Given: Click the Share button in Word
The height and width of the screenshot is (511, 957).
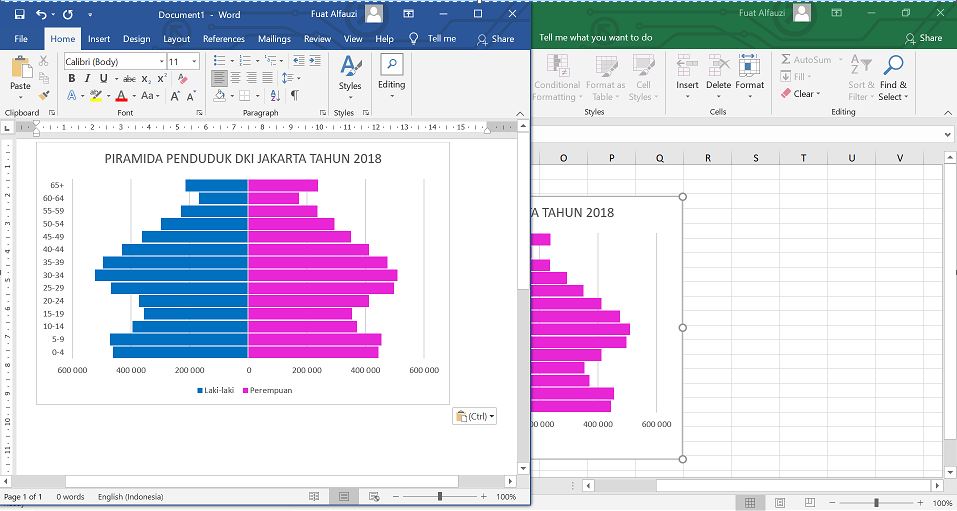Looking at the screenshot, I should coord(496,38).
